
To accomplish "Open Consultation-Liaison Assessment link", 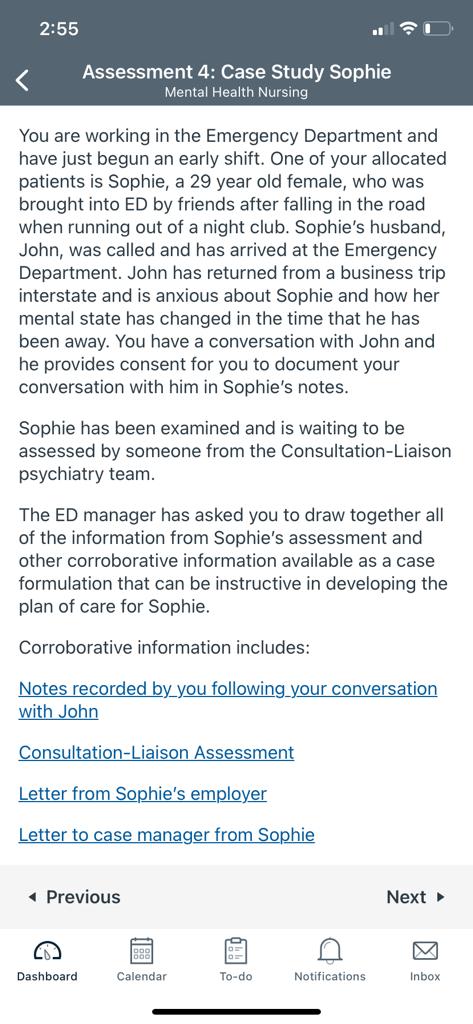I will (156, 752).
